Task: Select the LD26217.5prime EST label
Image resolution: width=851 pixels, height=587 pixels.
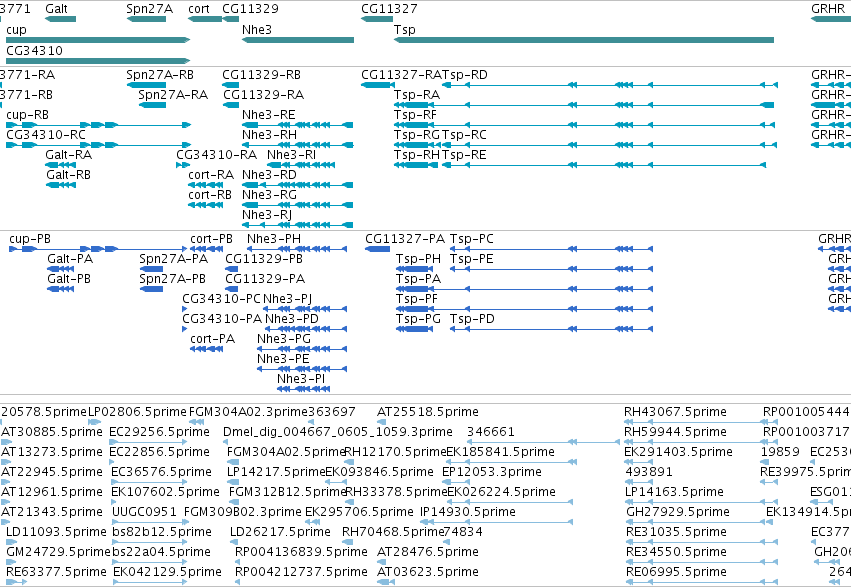Action: 280,532
